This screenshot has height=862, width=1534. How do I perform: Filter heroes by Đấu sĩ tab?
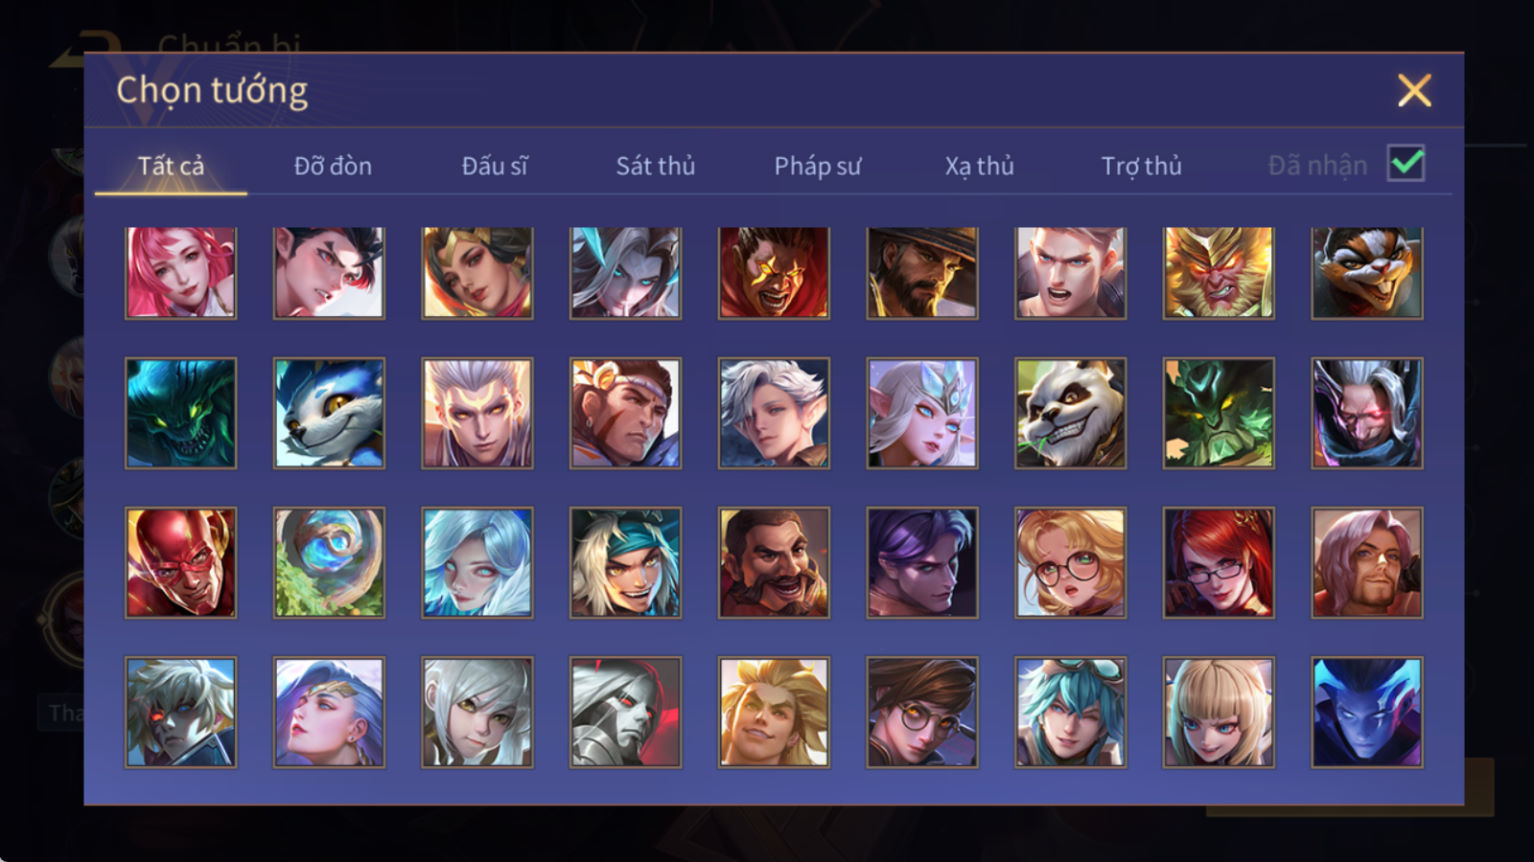[495, 166]
